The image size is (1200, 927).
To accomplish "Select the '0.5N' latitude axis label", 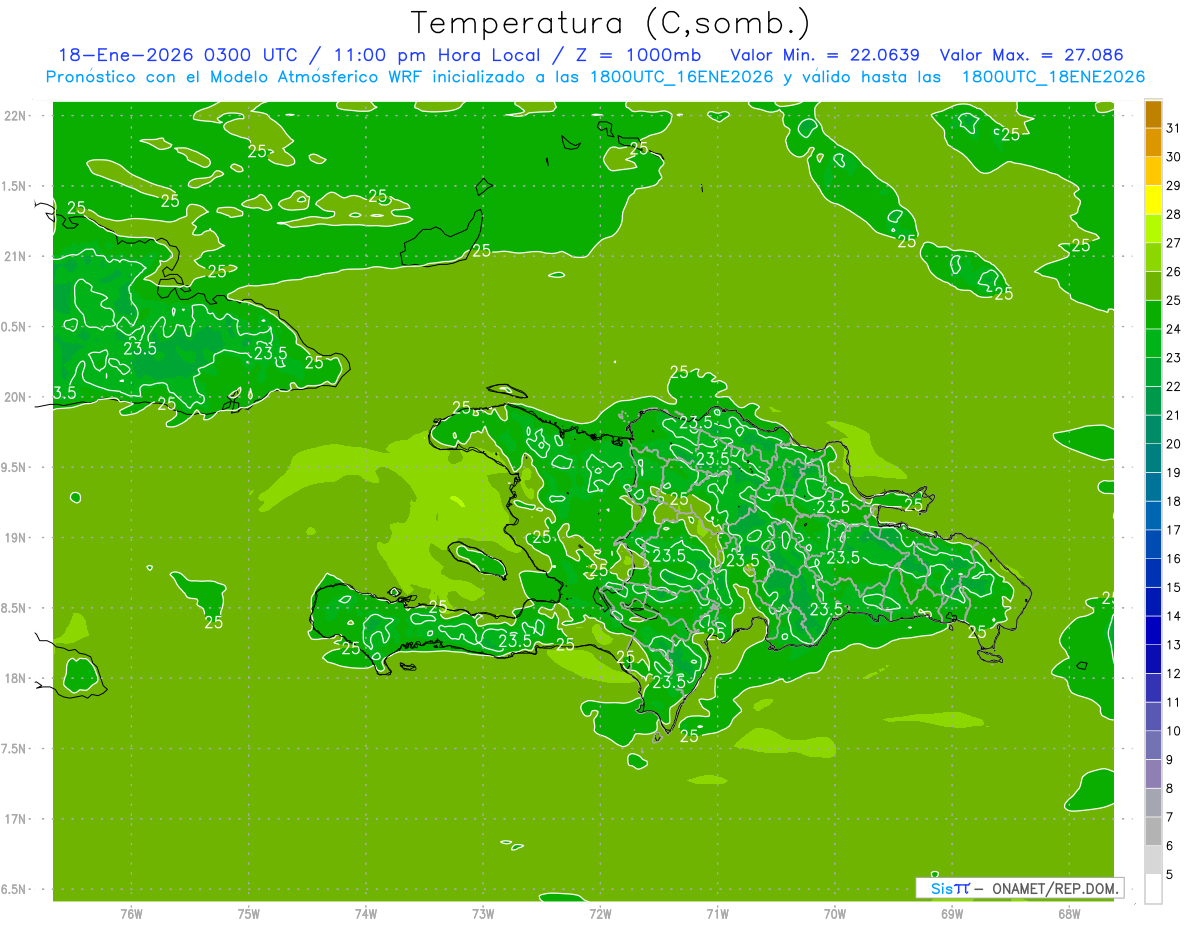I will [x=15, y=327].
